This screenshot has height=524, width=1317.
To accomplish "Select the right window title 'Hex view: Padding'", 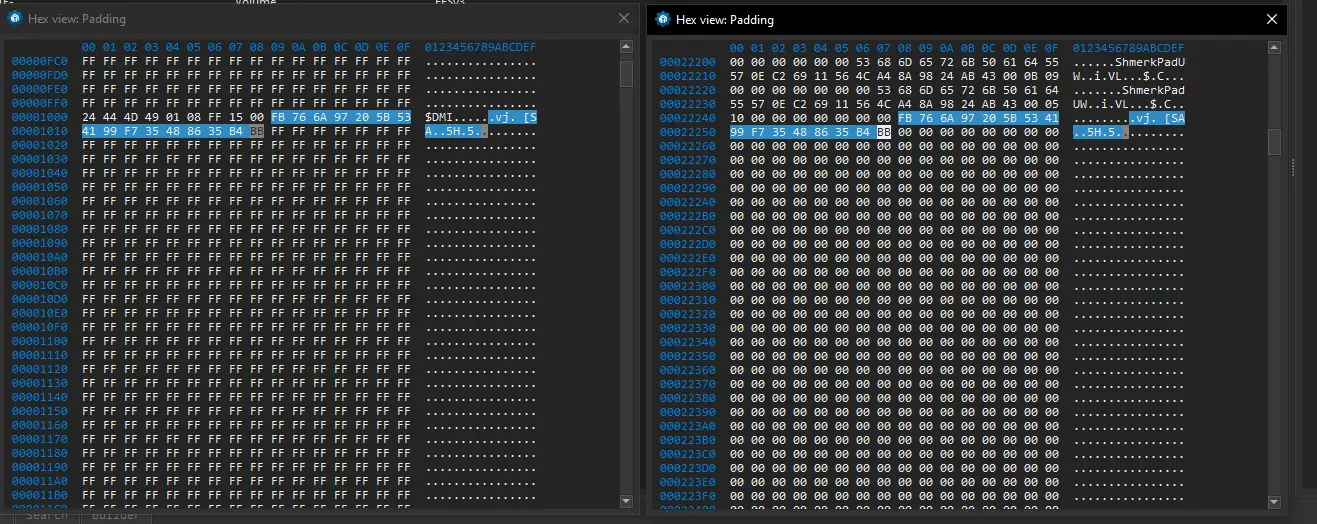I will [725, 19].
